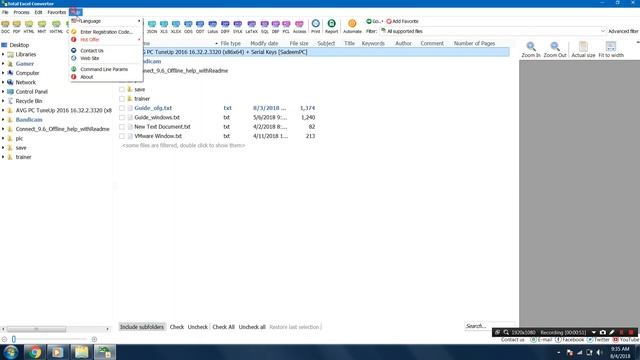The image size is (640, 360).
Task: Click the Check button
Action: tap(177, 327)
